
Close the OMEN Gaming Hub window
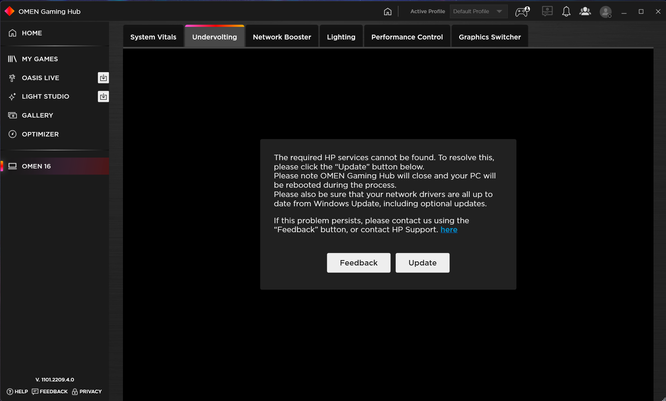[x=658, y=12]
